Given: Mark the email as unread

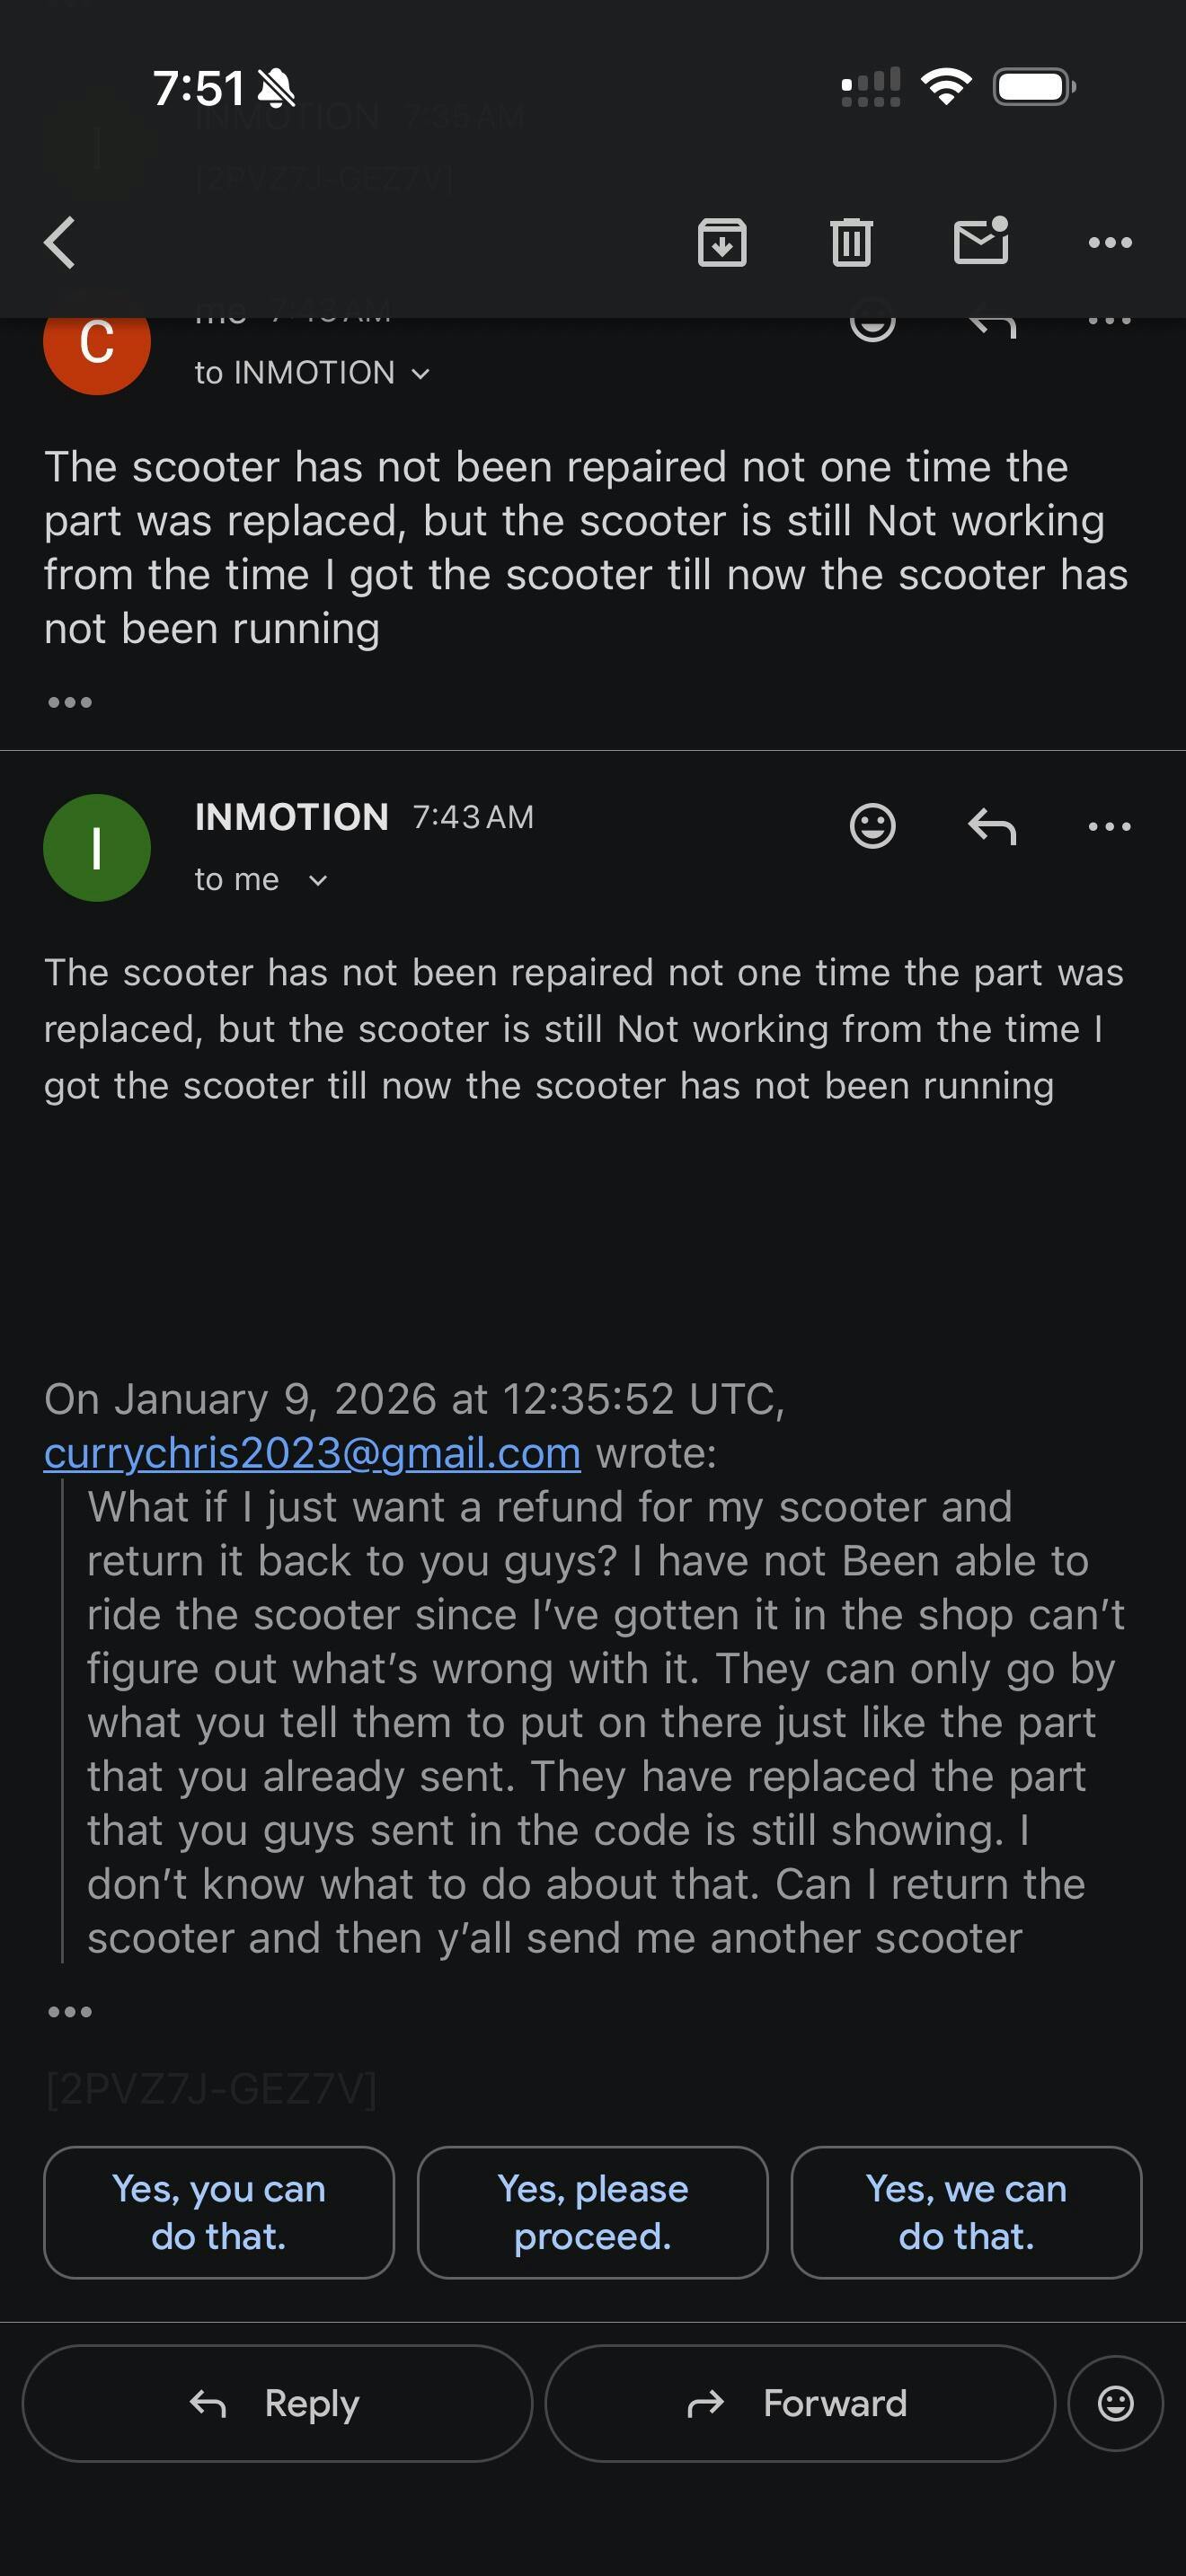Looking at the screenshot, I should (x=980, y=243).
